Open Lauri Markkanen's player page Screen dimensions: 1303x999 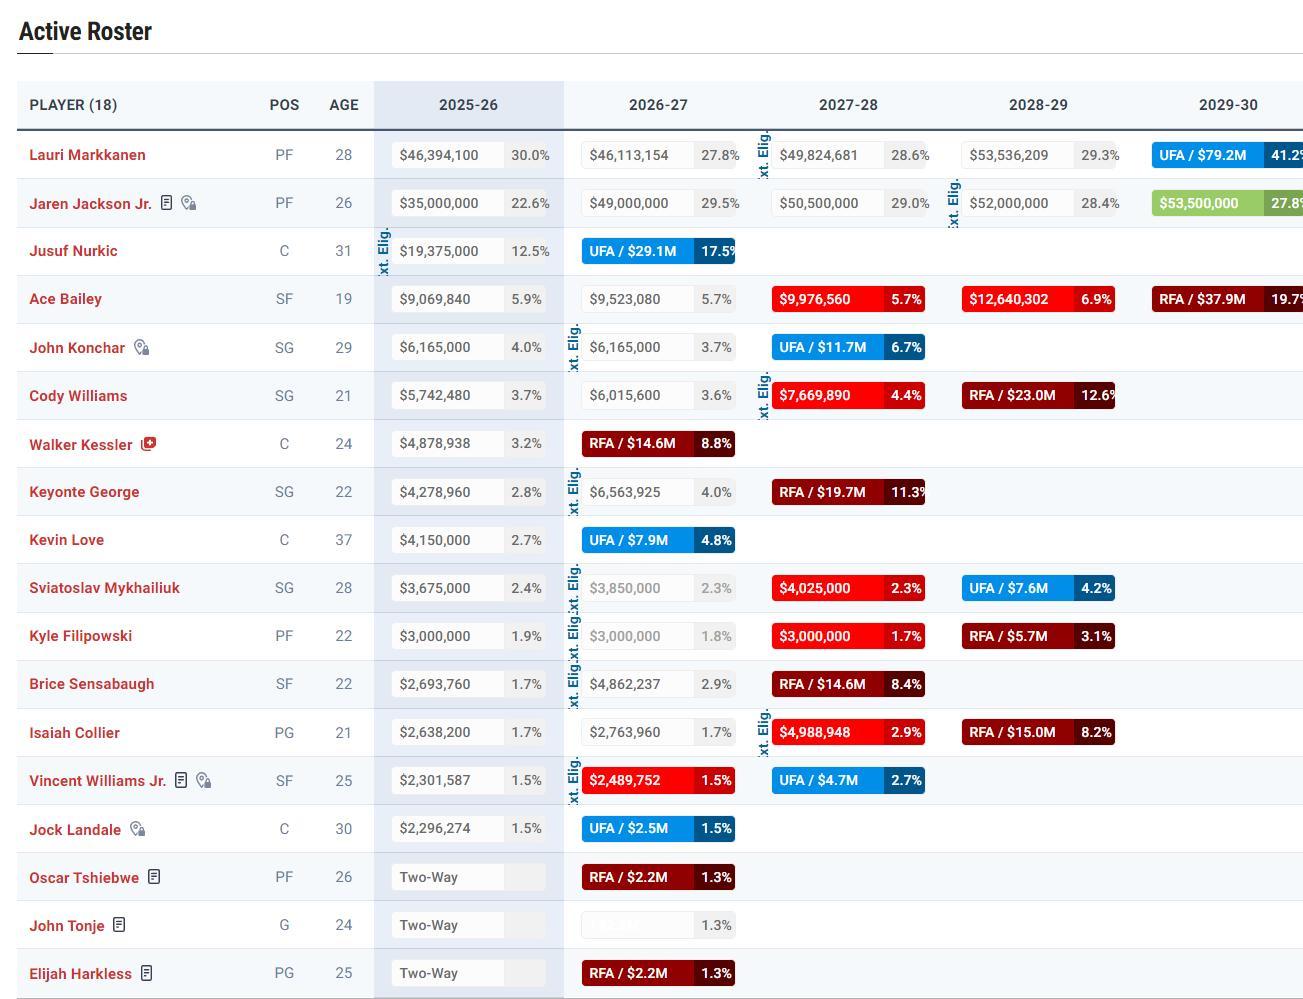point(87,155)
